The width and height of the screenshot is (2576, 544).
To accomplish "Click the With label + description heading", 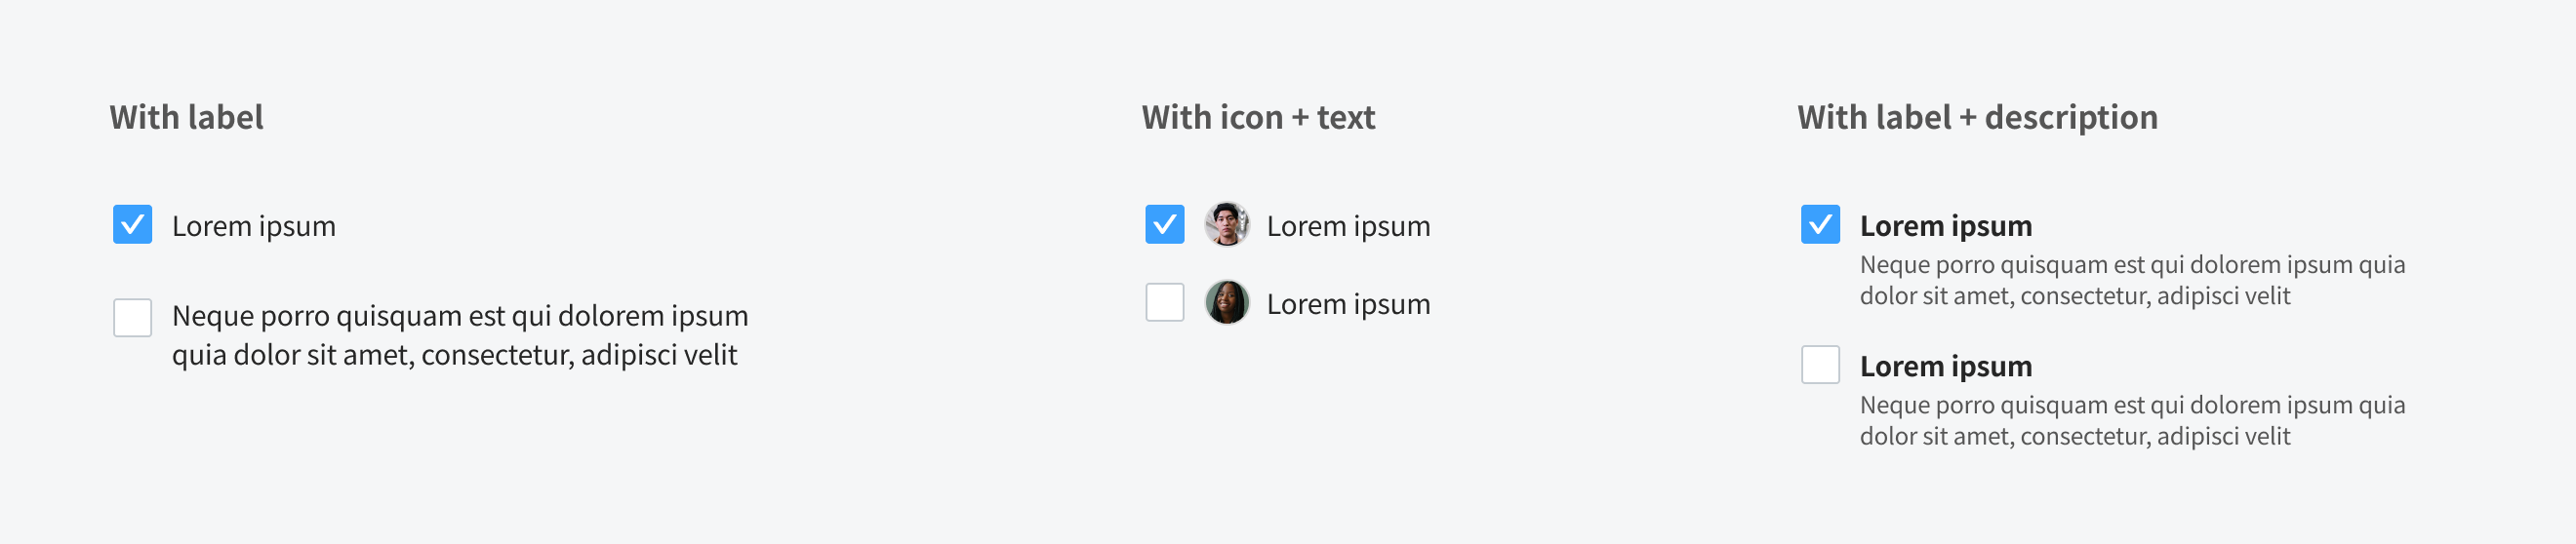I will click(x=1977, y=118).
